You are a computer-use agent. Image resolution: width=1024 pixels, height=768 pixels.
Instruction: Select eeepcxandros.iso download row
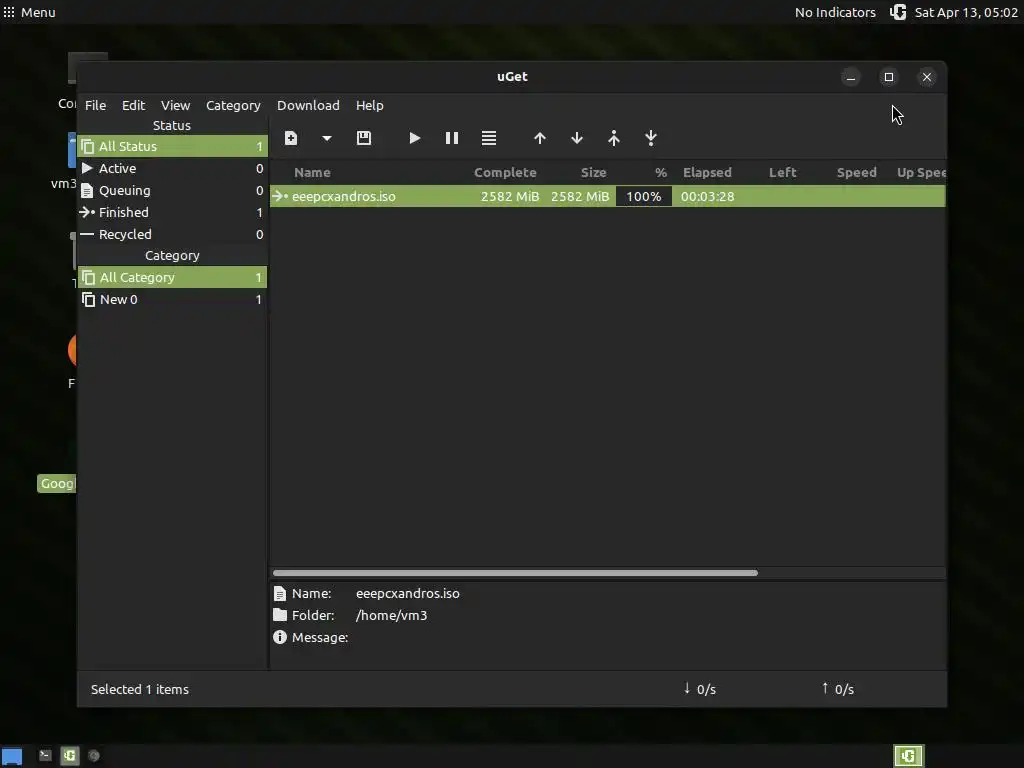pos(607,196)
